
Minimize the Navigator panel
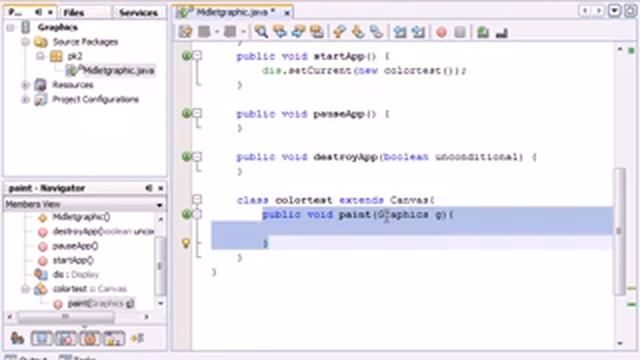149,188
